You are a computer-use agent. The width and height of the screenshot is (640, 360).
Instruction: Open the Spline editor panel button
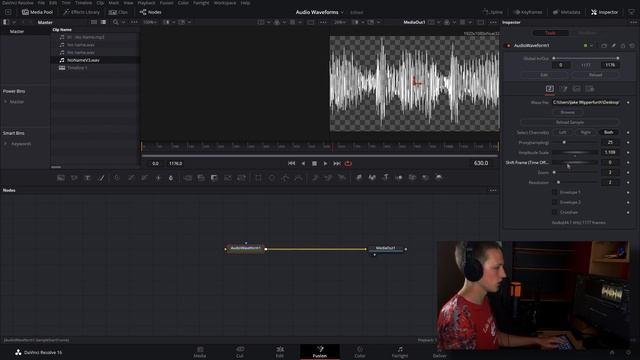pos(493,12)
